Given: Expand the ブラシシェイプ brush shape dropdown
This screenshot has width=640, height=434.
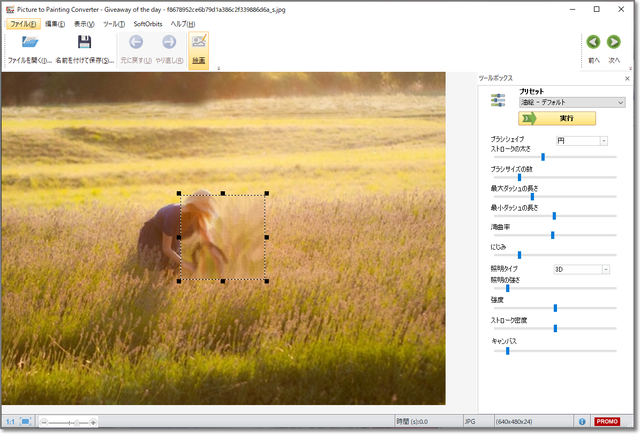Looking at the screenshot, I should coord(604,141).
